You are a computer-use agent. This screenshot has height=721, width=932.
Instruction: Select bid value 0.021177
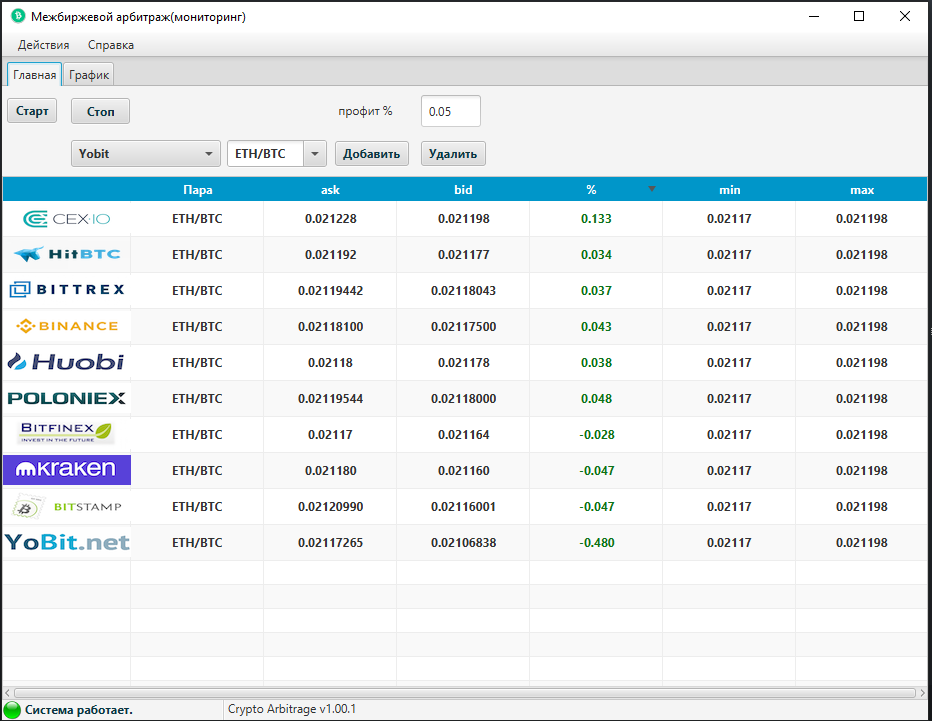(464, 254)
